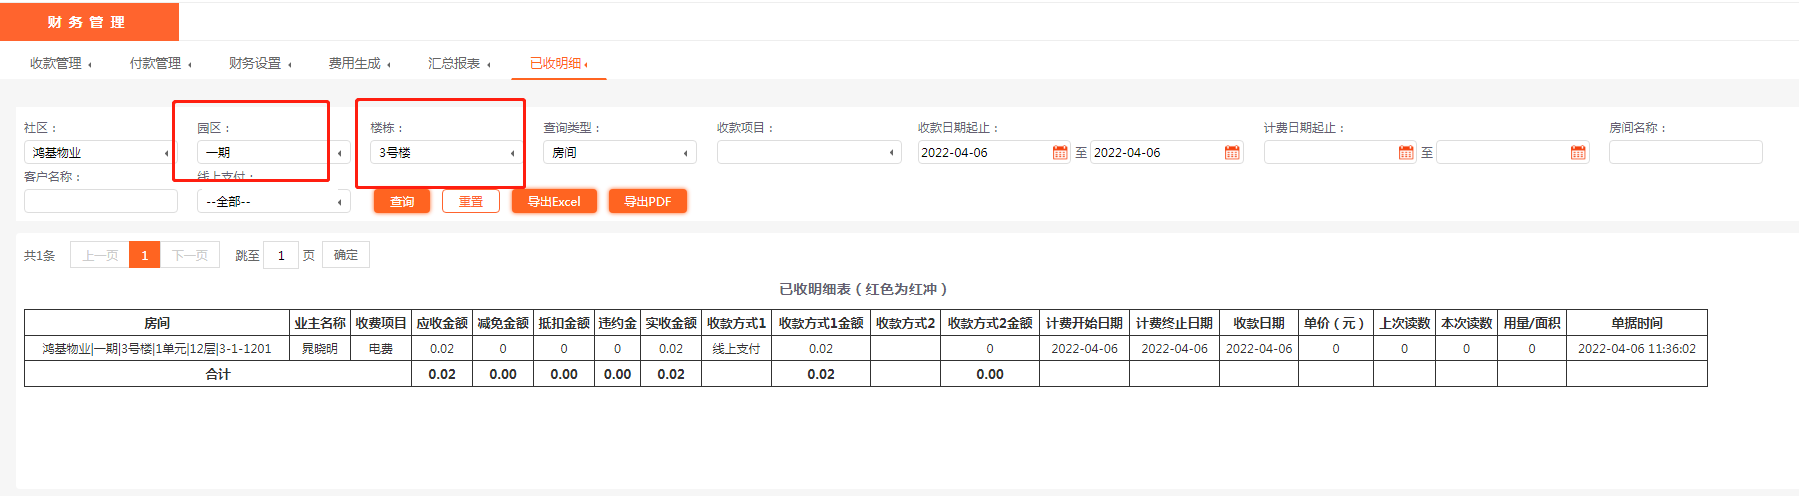Switch to the 已收明细 tab
Image resolution: width=1799 pixels, height=496 pixels.
coord(558,63)
